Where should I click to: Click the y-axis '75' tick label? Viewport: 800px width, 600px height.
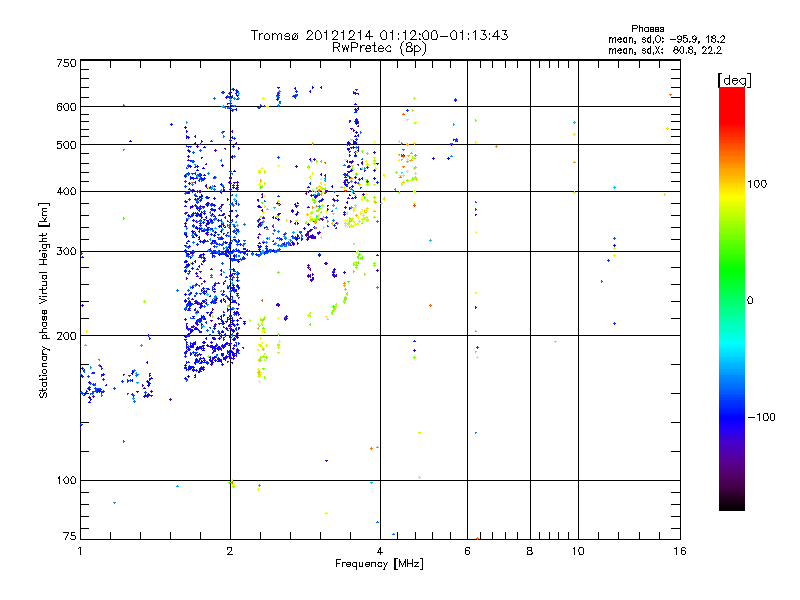tap(70, 536)
